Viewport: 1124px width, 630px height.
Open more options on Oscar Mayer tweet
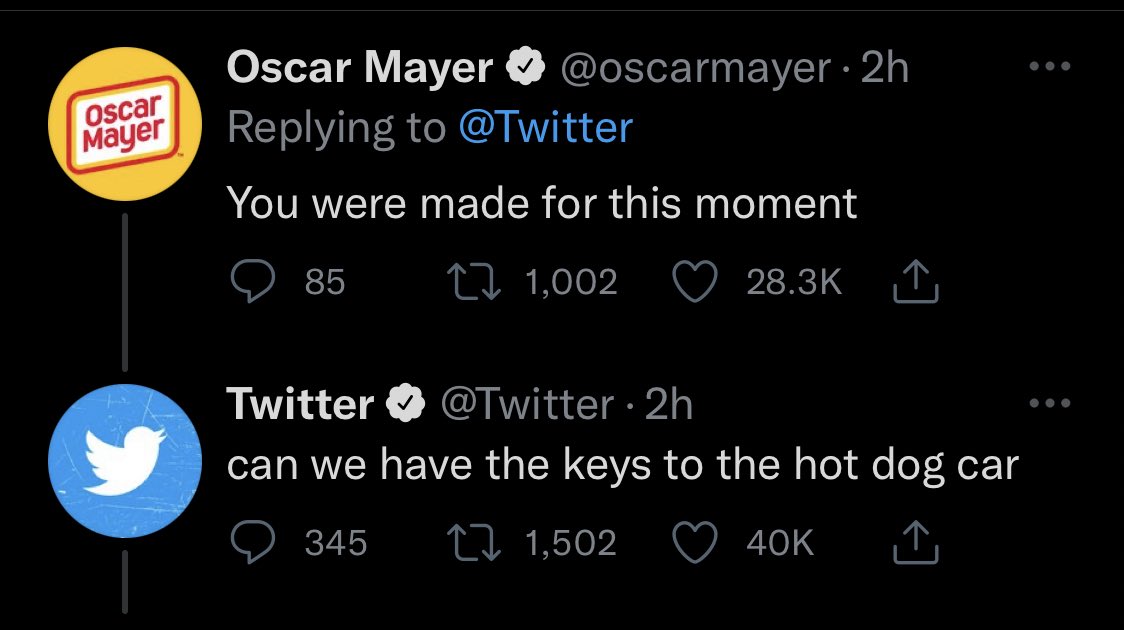click(1050, 67)
